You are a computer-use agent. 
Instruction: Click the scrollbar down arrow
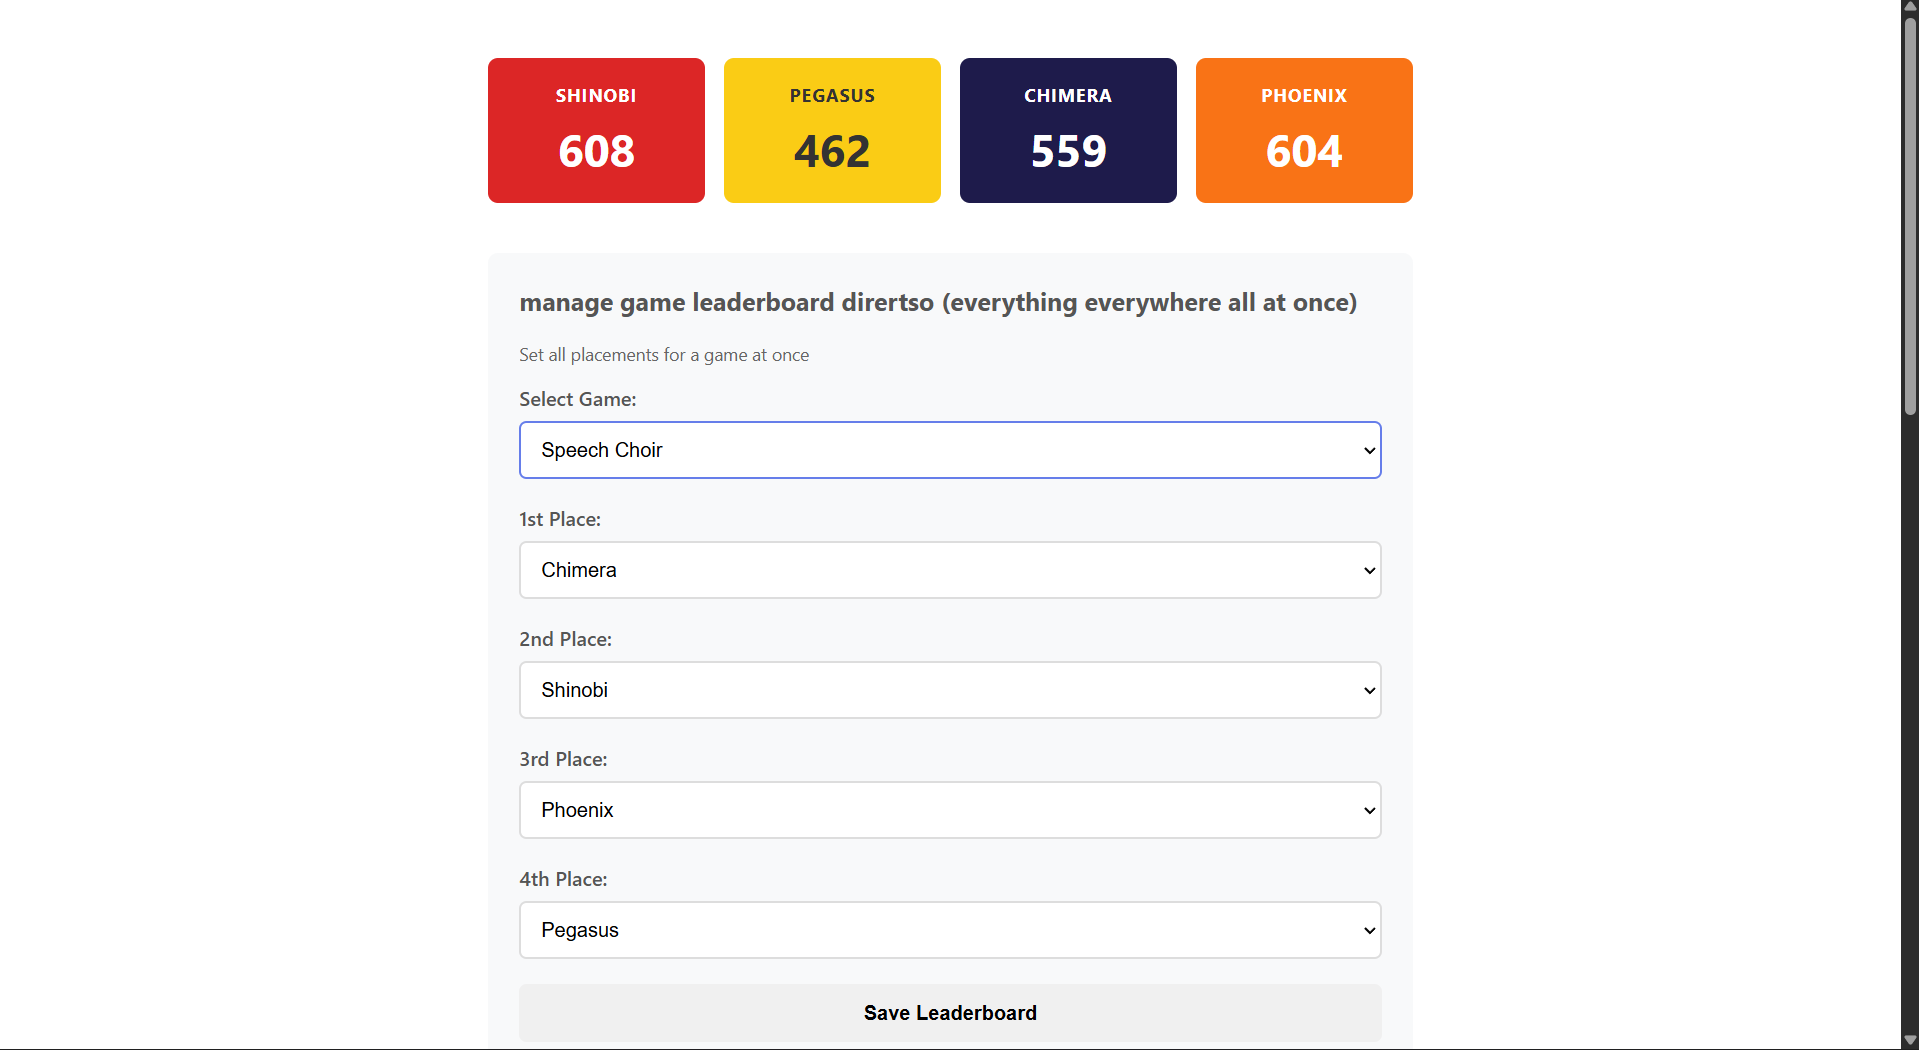(1908, 1041)
